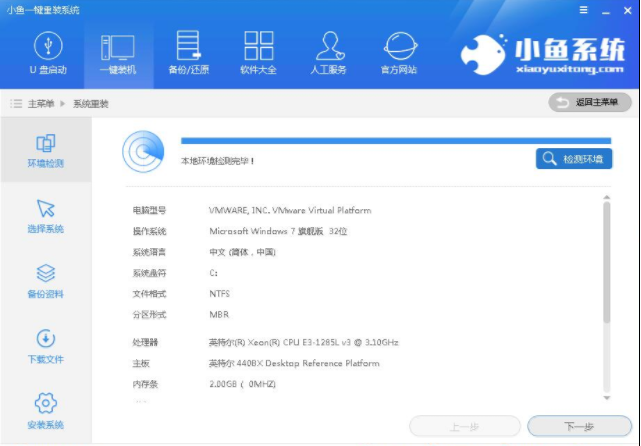
Task: Select the 备份资料 layers icon
Action: [x=45, y=273]
